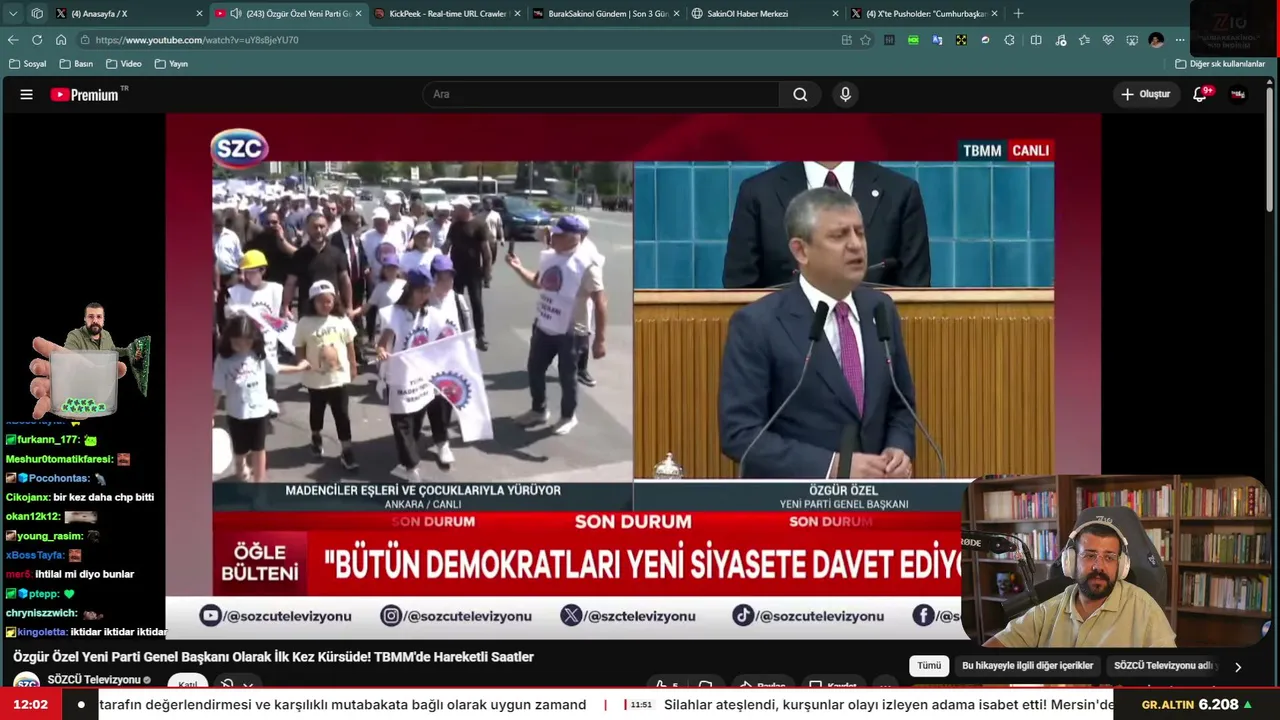Click chat user furkann_177
The image size is (1280, 720).
(45, 440)
